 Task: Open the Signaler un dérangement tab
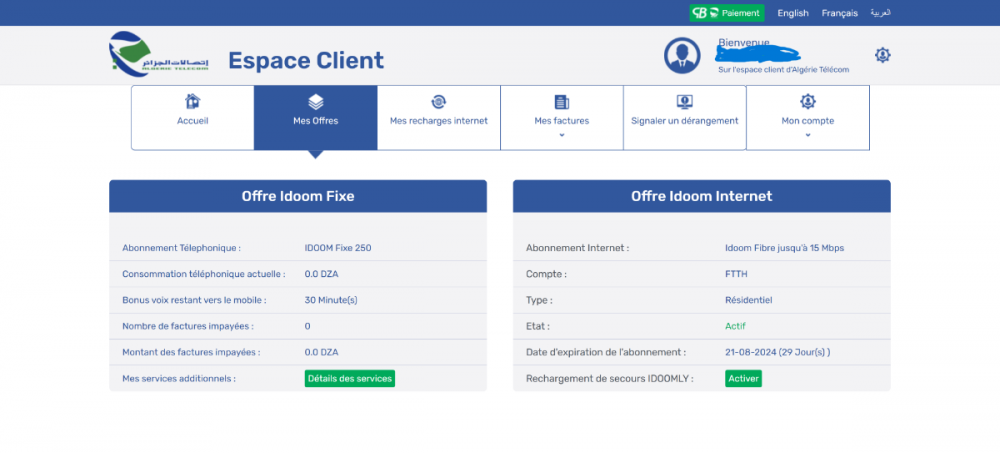tap(684, 121)
